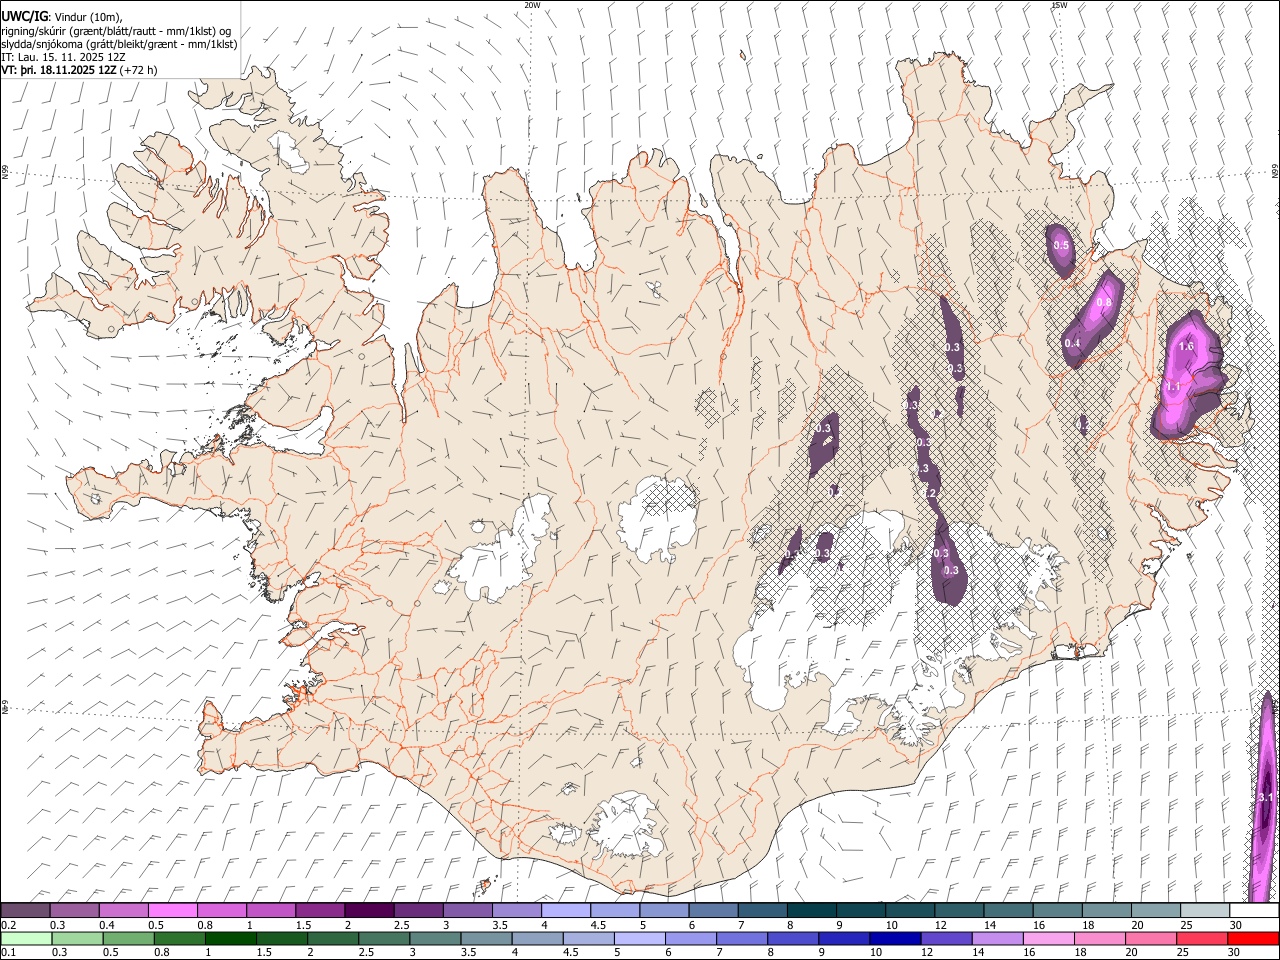Click the 'VT: þri. 18.11.2025 12Z (+72 h)' line
Image resolution: width=1280 pixels, height=960 pixels.
tap(79, 70)
